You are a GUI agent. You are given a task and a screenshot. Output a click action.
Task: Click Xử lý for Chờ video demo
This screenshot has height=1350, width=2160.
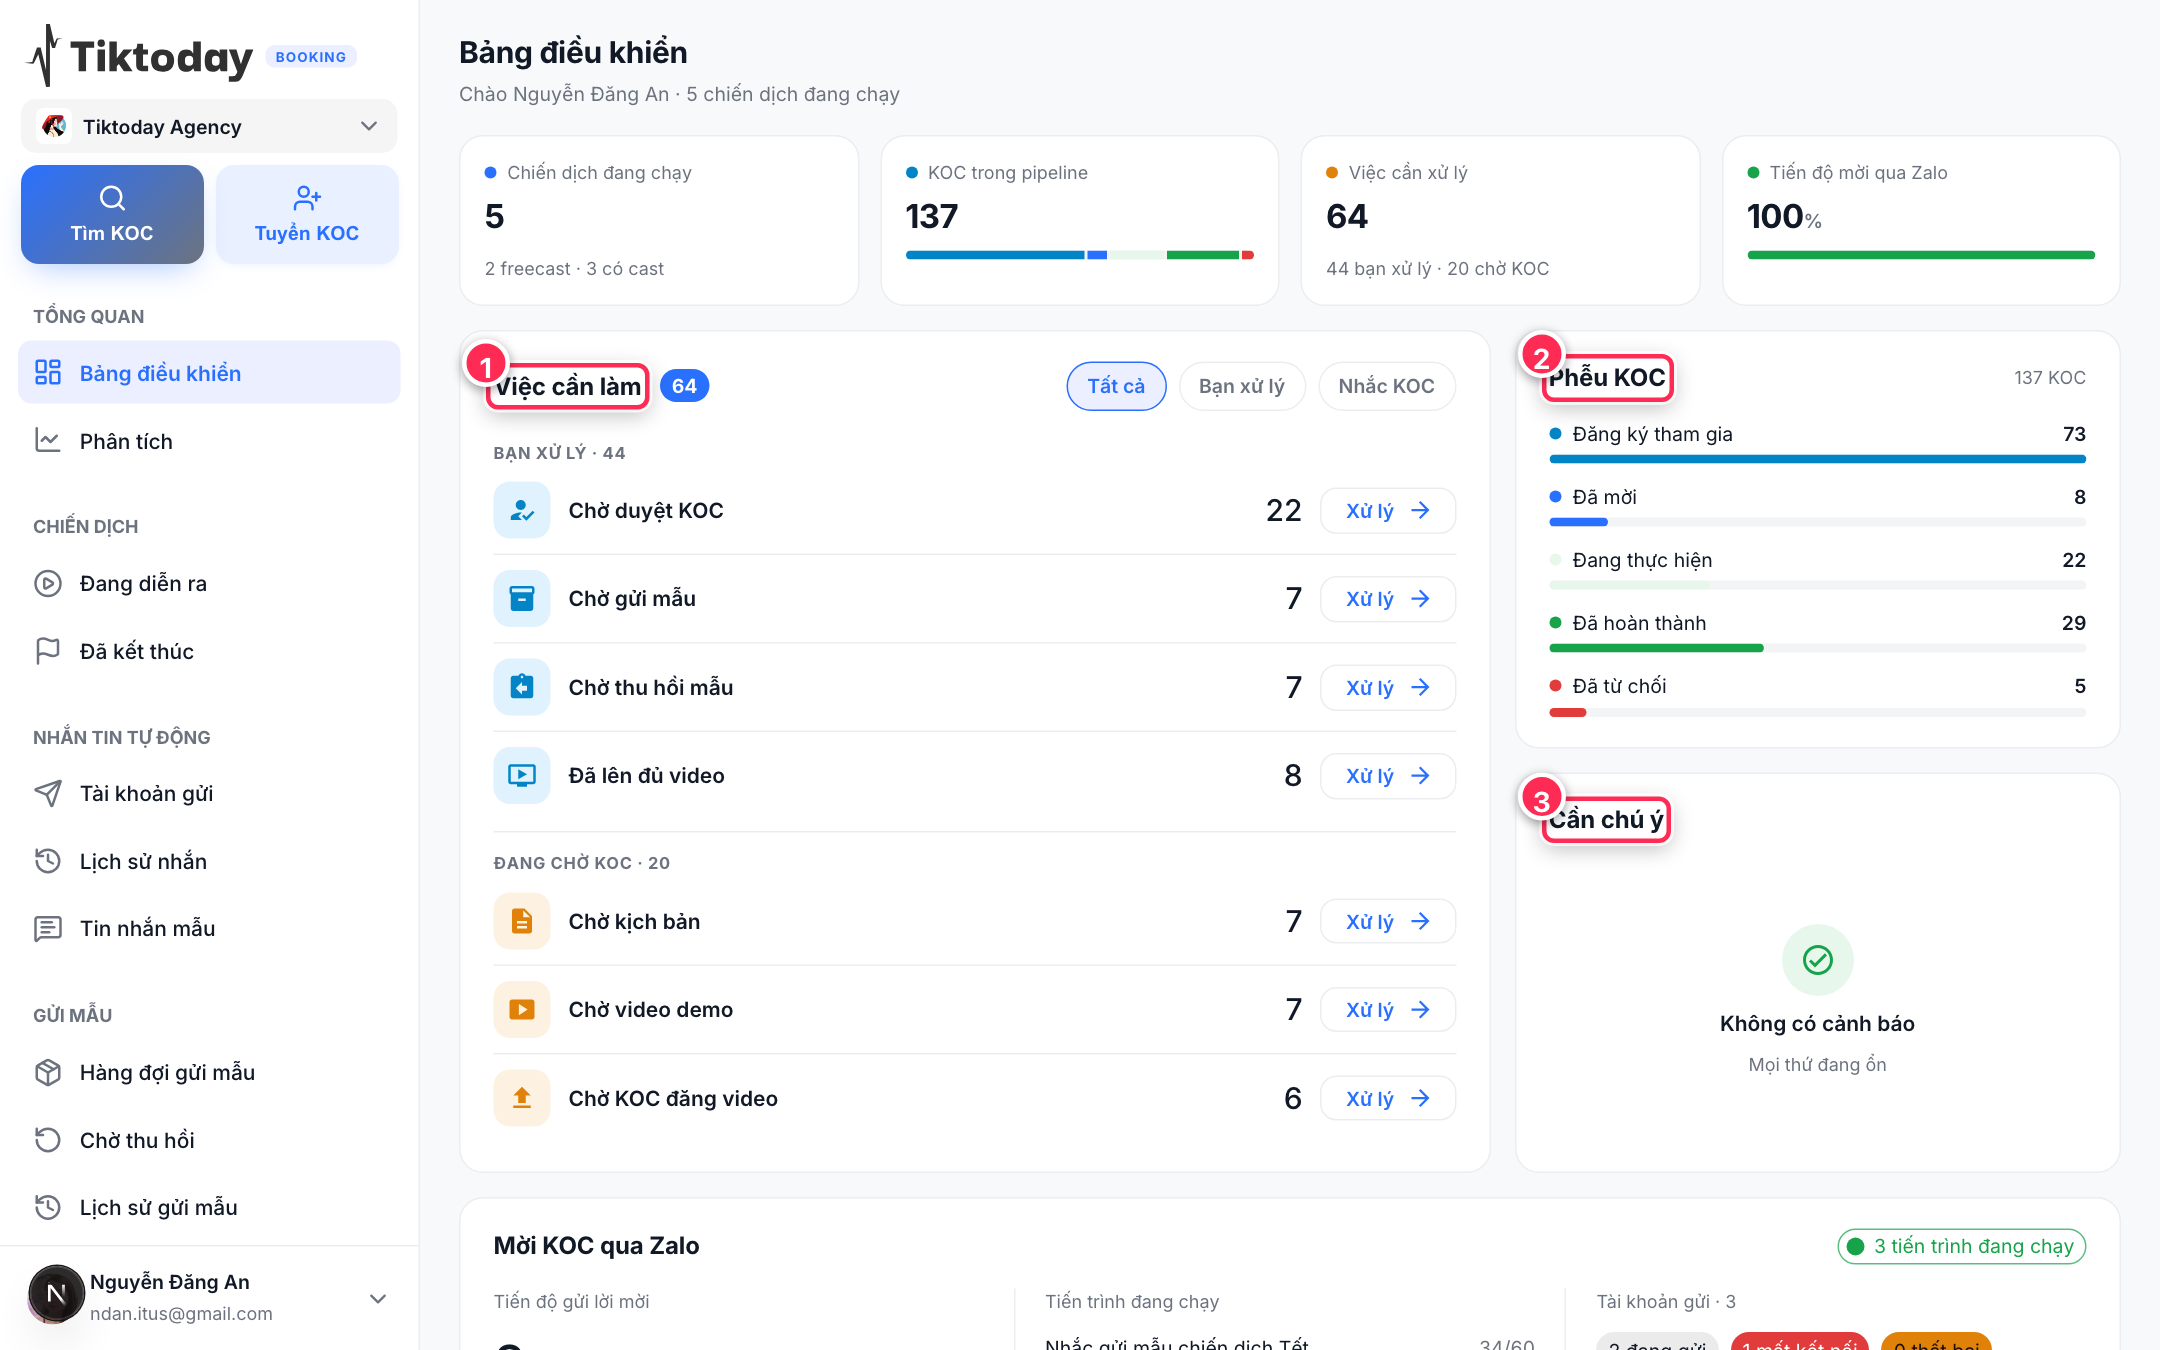tap(1388, 1009)
